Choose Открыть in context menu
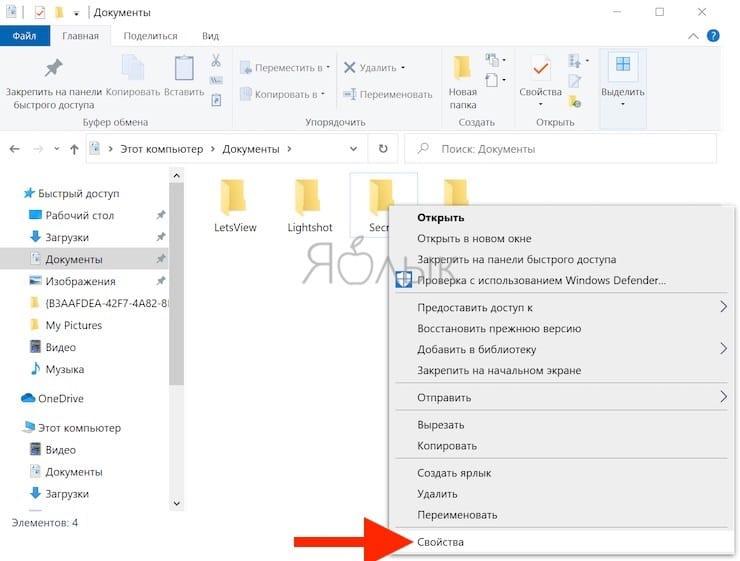 coord(564,218)
